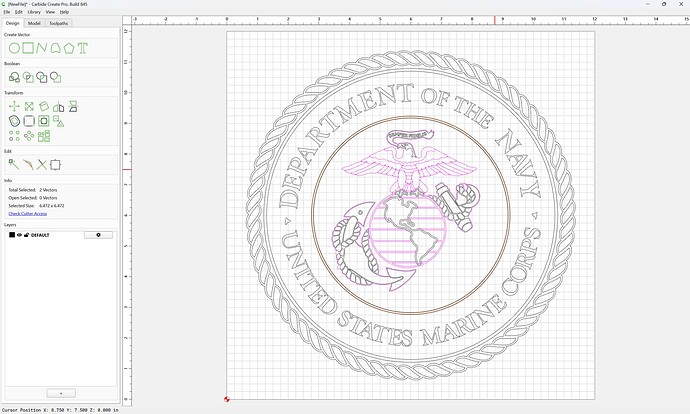Click the Delete X edit icon
The image size is (690, 414).
point(41,165)
